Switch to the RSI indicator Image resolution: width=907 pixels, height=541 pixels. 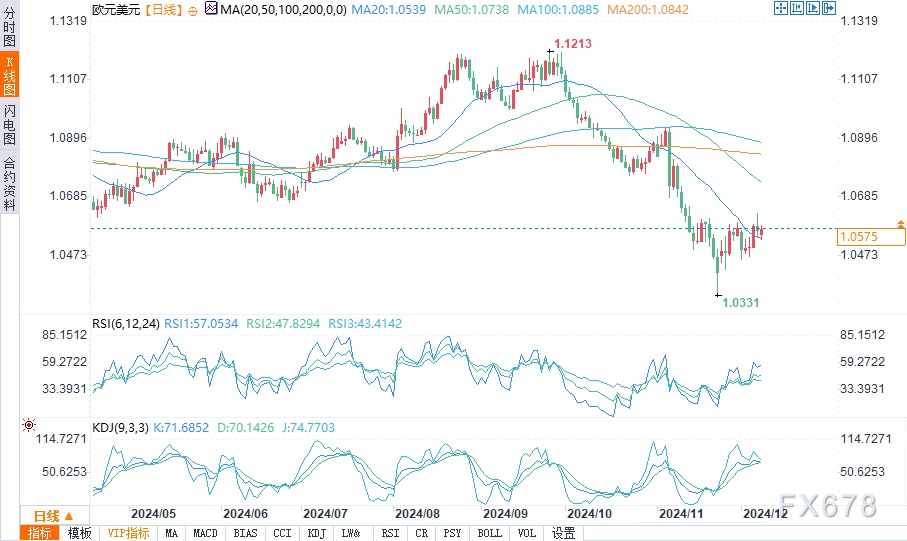pos(389,533)
